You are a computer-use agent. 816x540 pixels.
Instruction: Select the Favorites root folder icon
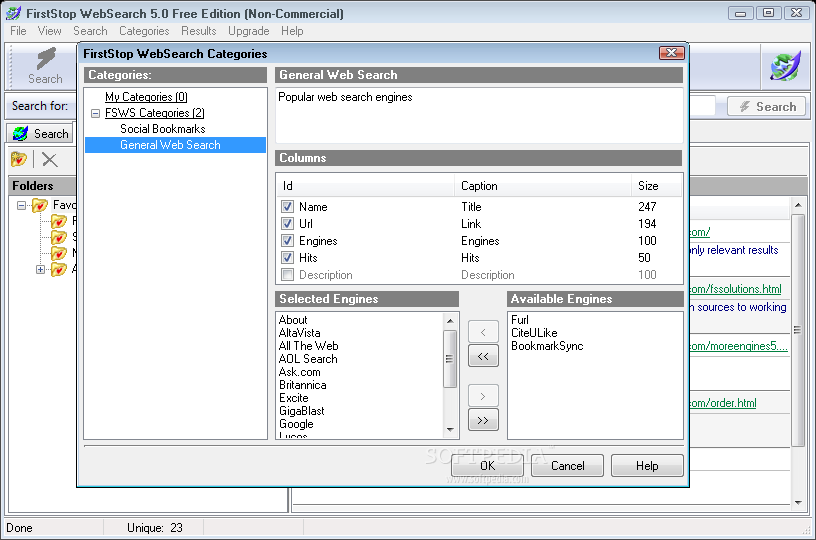click(40, 205)
